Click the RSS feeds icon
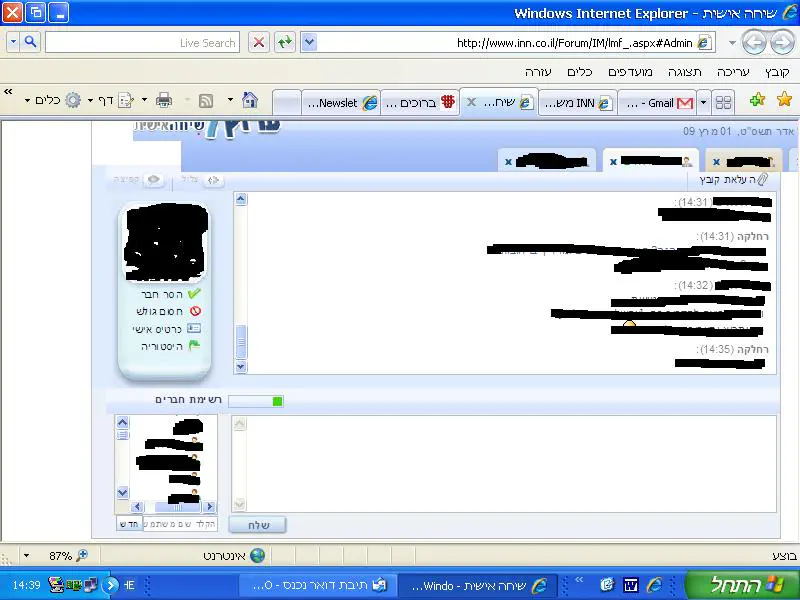The image size is (800, 600). coord(206,100)
